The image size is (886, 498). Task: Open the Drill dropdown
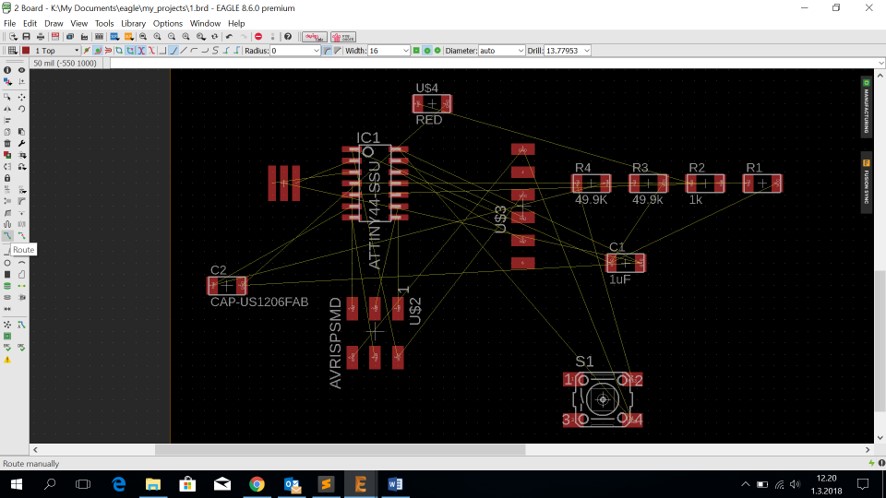pos(587,51)
